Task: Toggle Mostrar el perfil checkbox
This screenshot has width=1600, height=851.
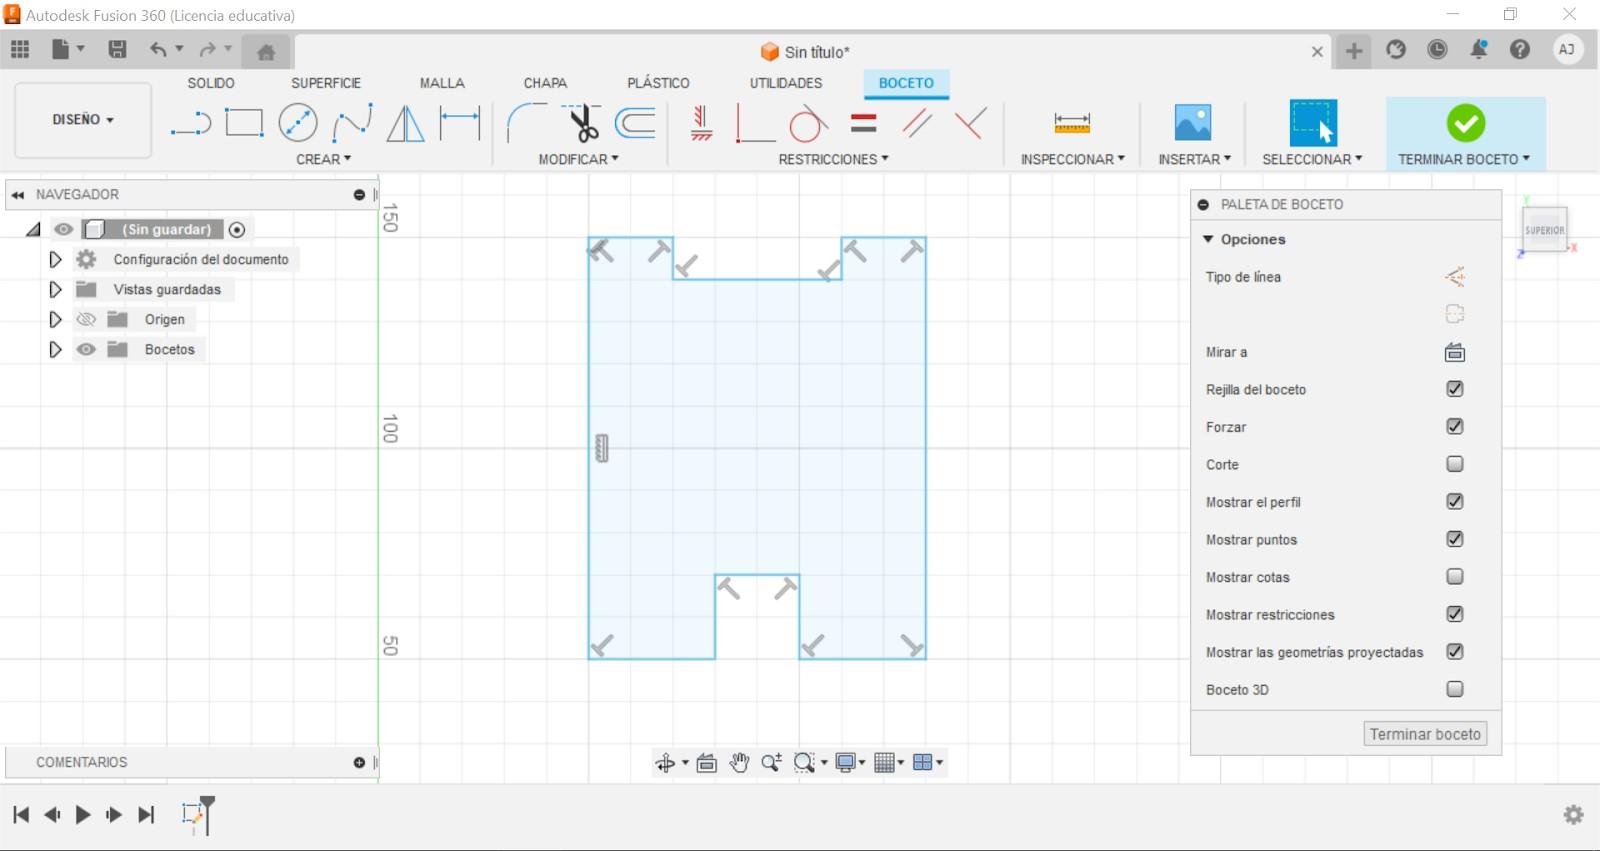Action: tap(1455, 502)
